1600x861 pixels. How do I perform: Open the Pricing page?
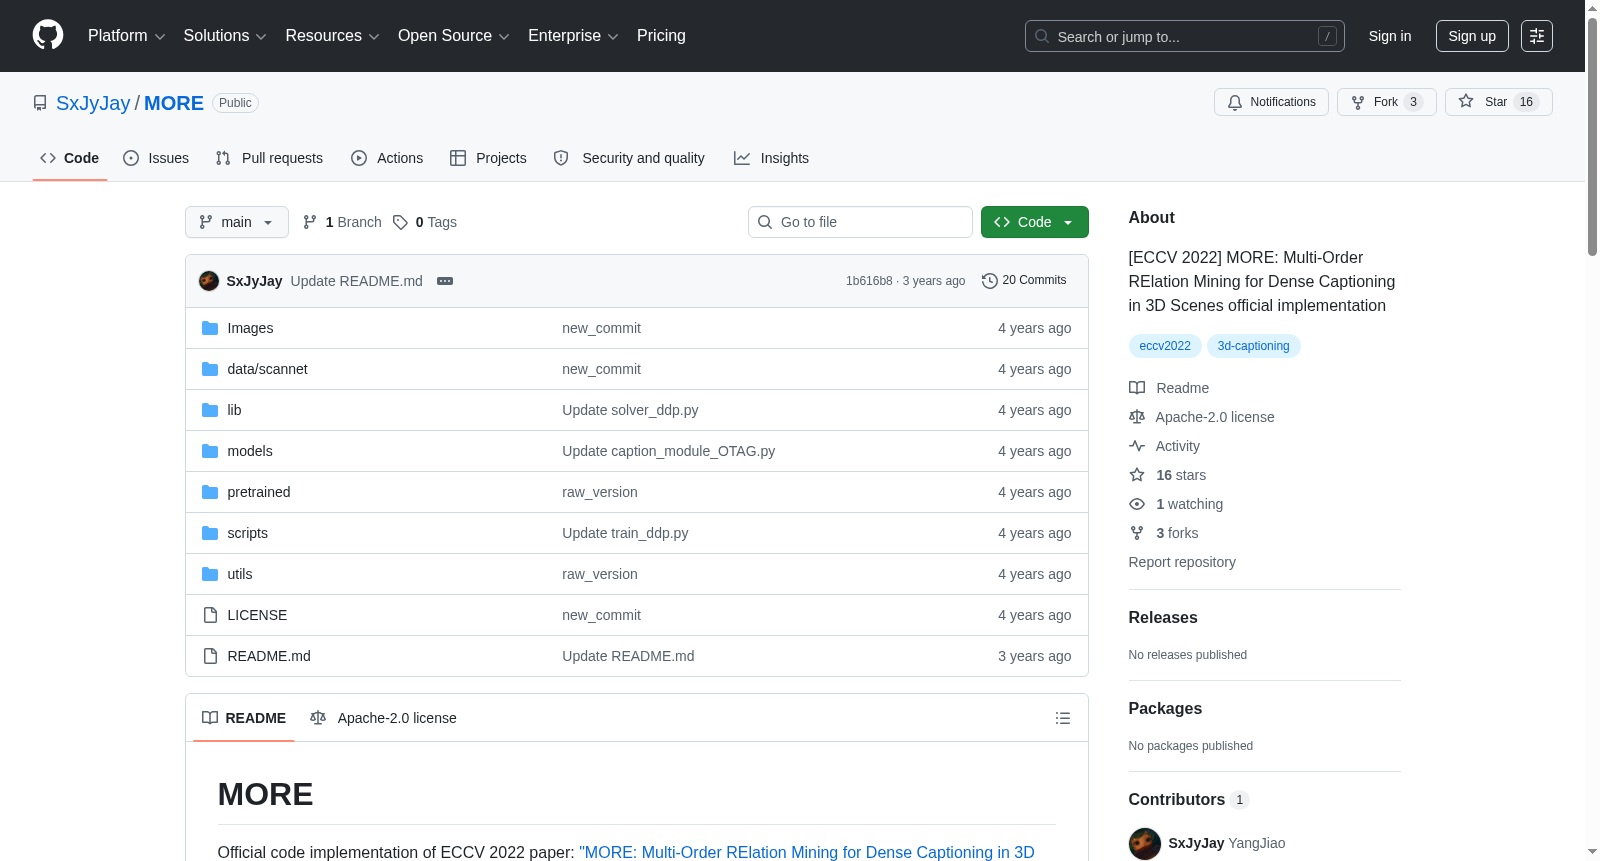coord(661,36)
